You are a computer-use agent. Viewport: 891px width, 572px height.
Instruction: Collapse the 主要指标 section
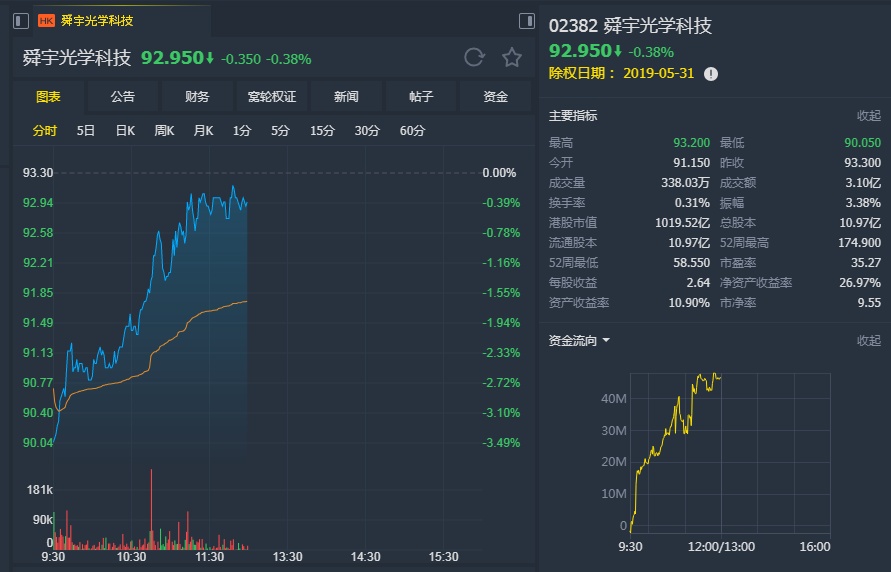click(x=868, y=116)
